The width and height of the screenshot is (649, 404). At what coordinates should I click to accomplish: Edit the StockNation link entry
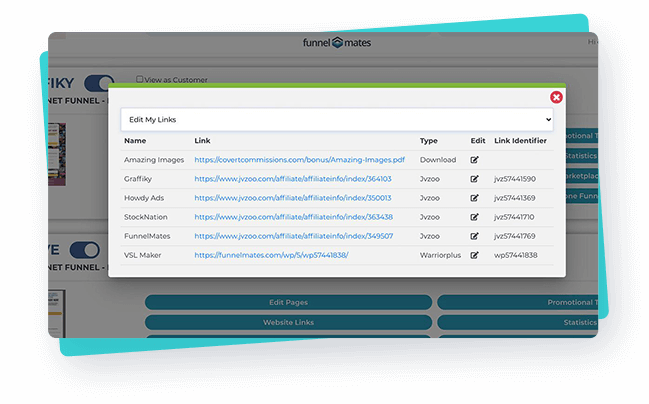[474, 217]
